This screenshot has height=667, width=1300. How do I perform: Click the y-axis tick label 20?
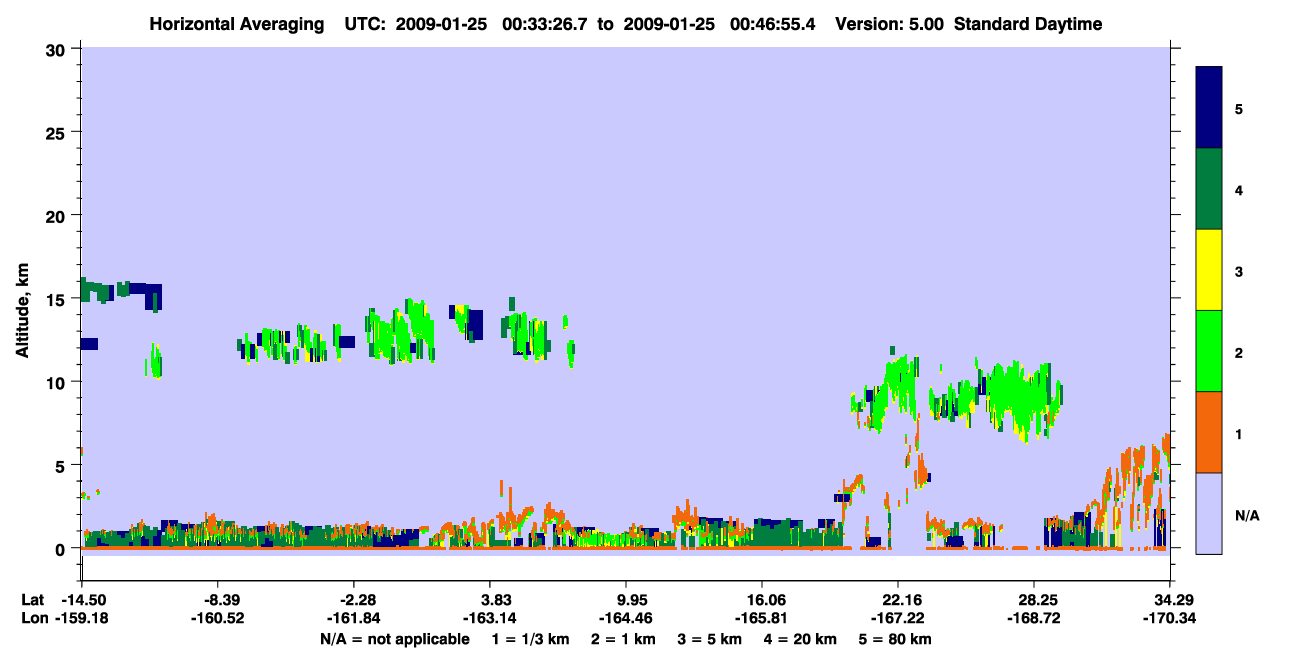(x=58, y=215)
